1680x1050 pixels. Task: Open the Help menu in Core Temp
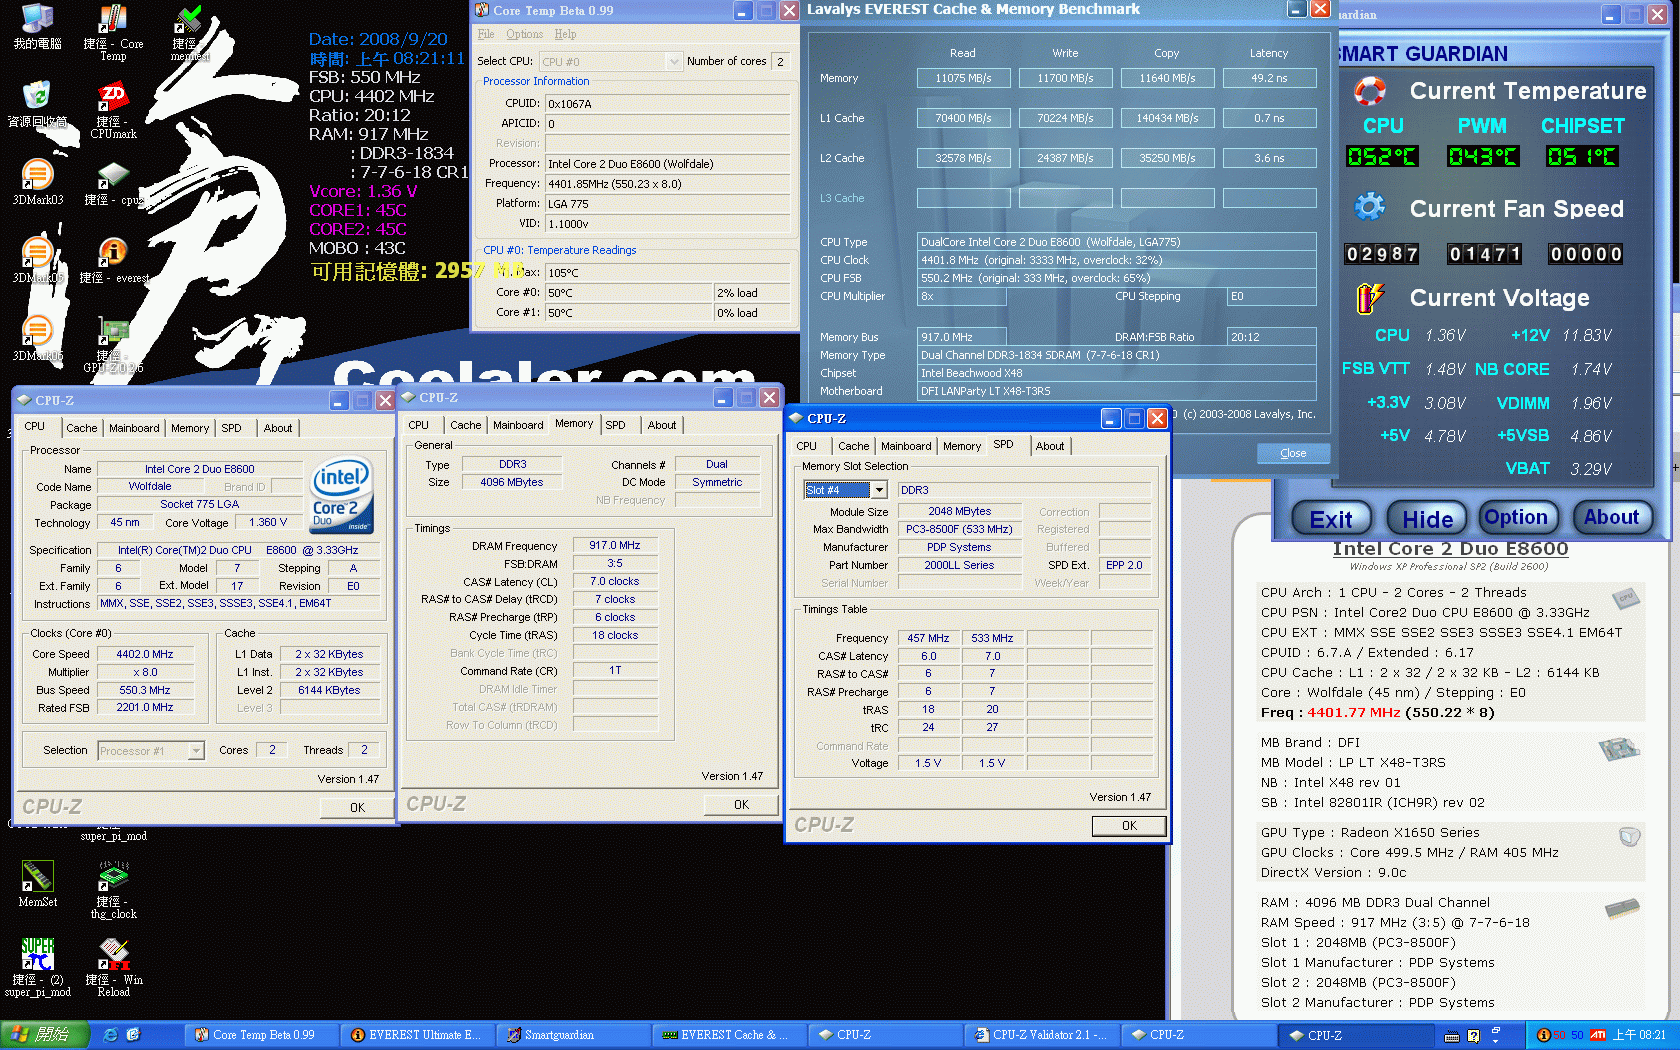click(x=565, y=34)
